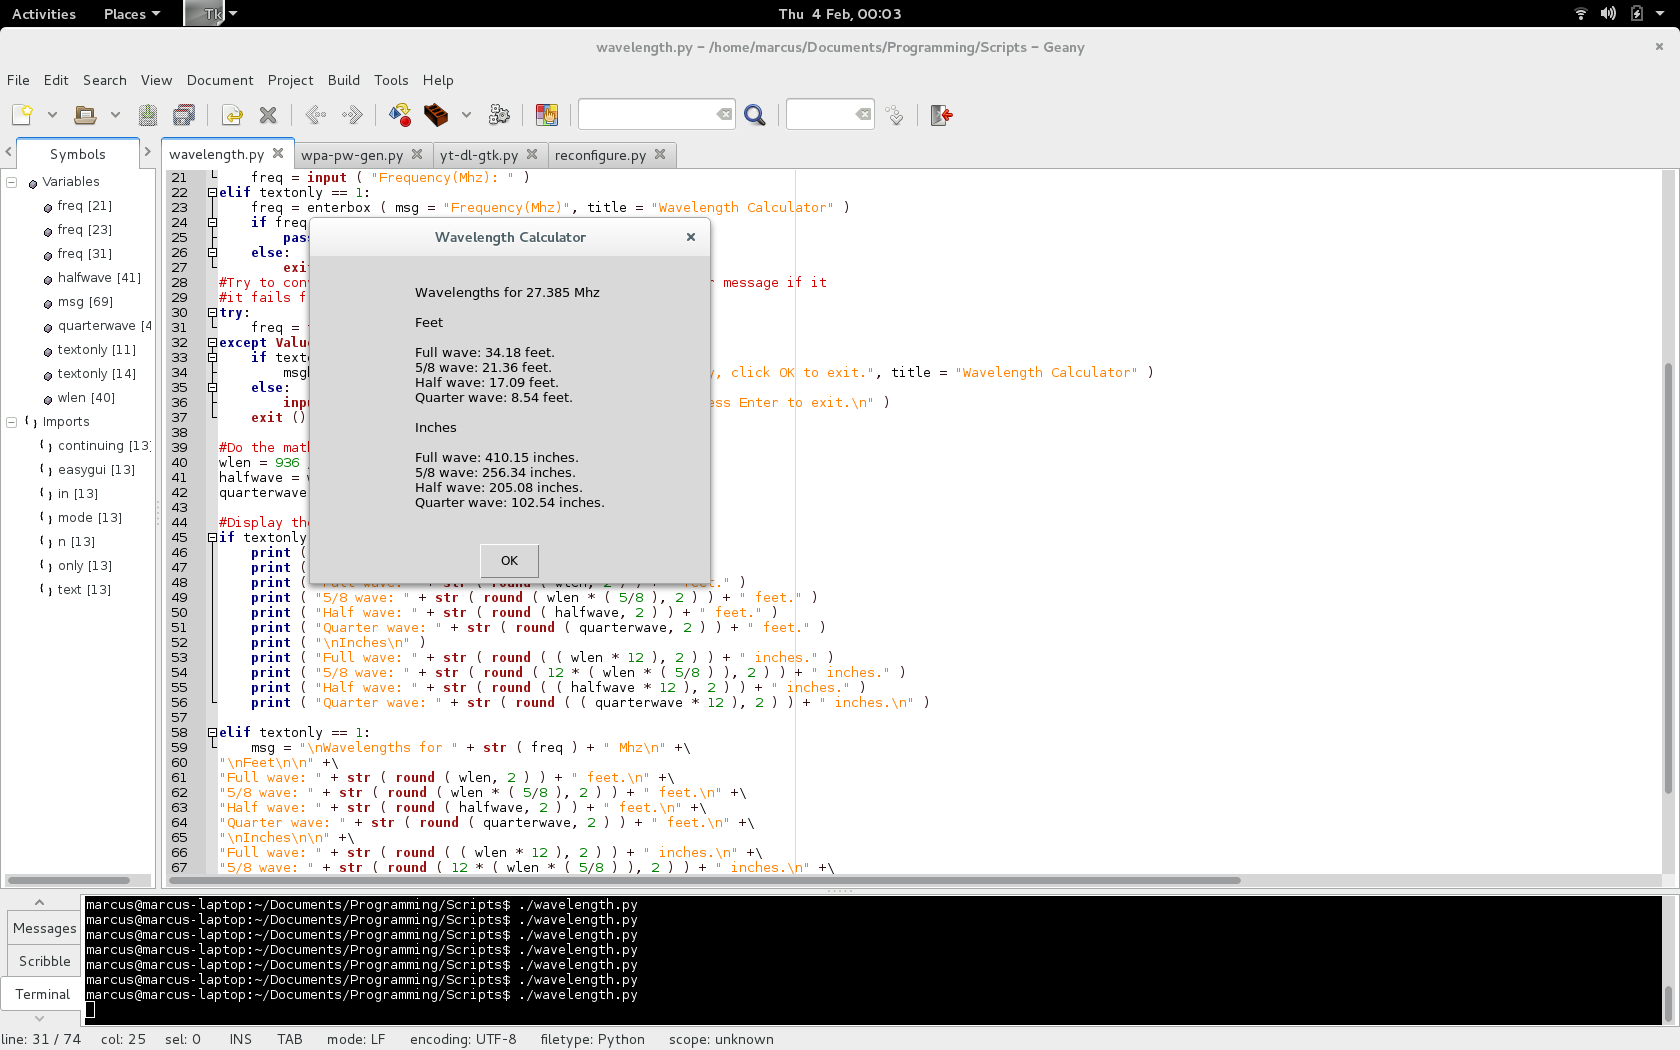Screen dimensions: 1680x1050
Task: Open the color chooser icon
Action: pyautogui.click(x=546, y=115)
